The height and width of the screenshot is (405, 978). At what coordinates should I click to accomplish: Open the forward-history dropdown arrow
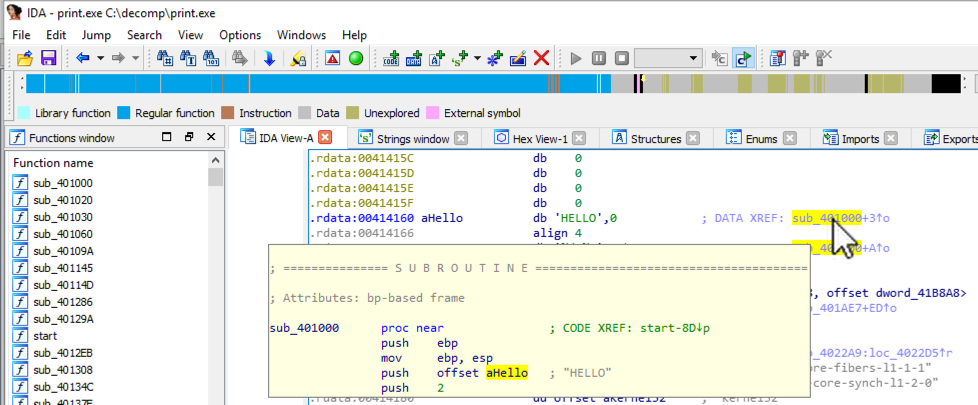coord(135,58)
